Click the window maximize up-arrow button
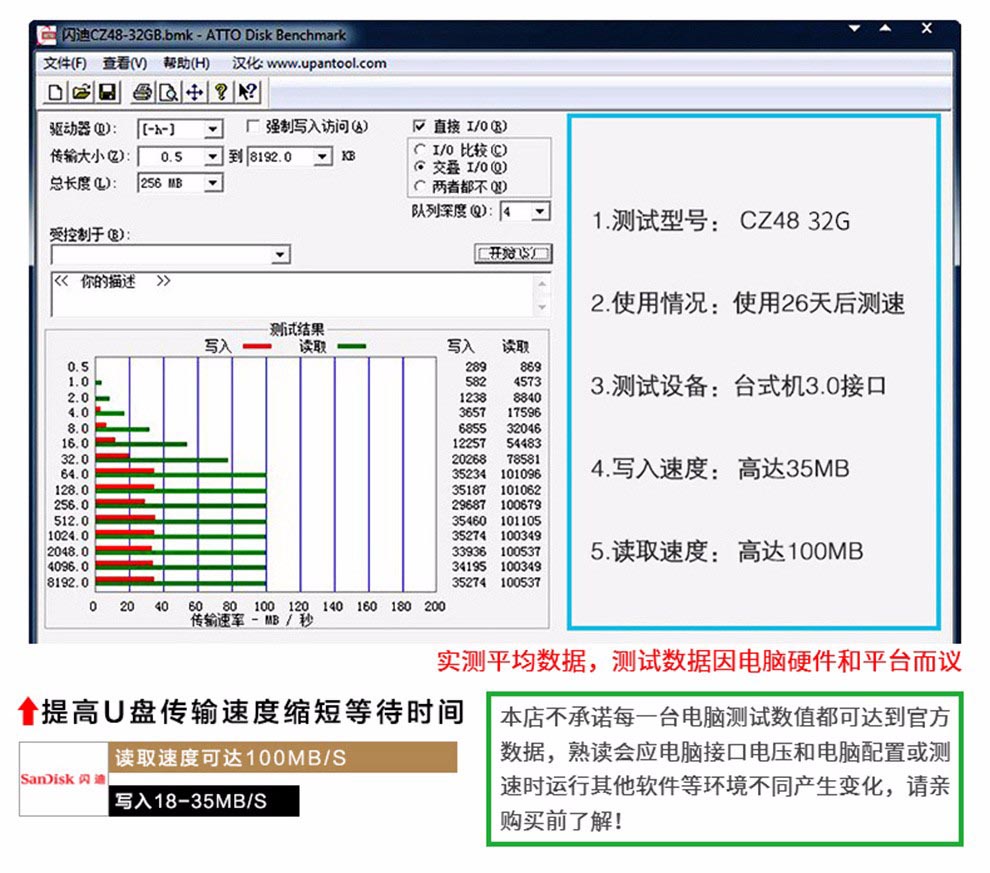Screen dimensions: 990x873 (x=885, y=28)
